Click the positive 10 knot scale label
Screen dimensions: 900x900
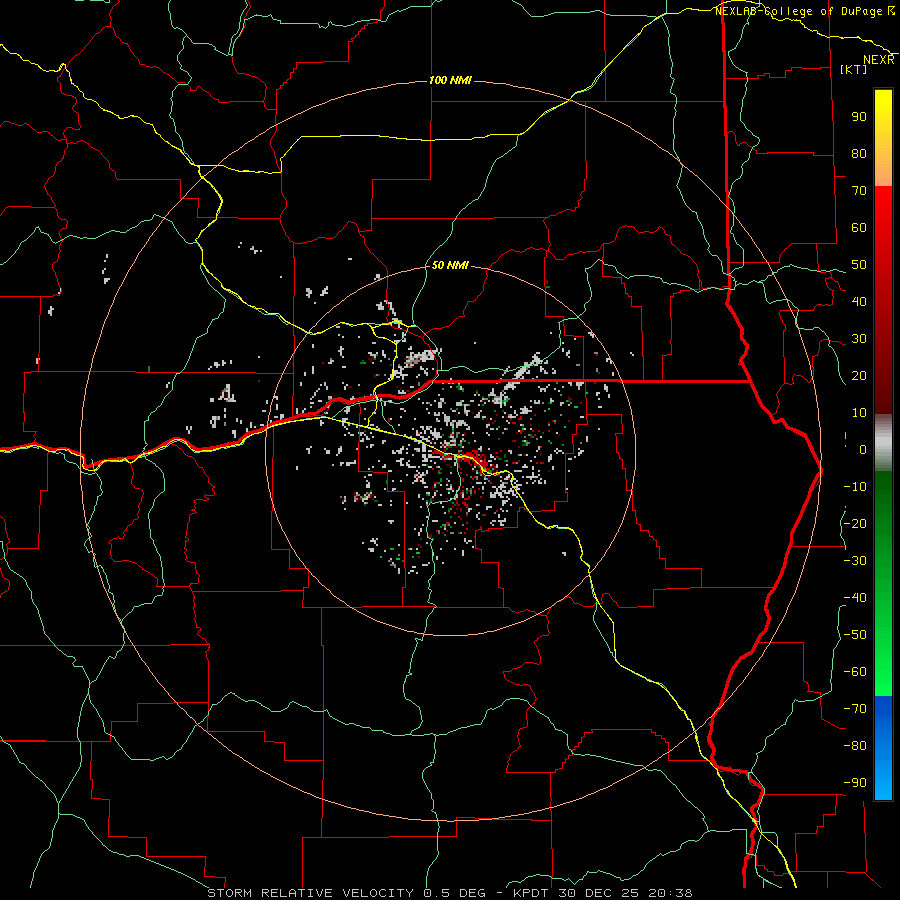click(x=859, y=413)
